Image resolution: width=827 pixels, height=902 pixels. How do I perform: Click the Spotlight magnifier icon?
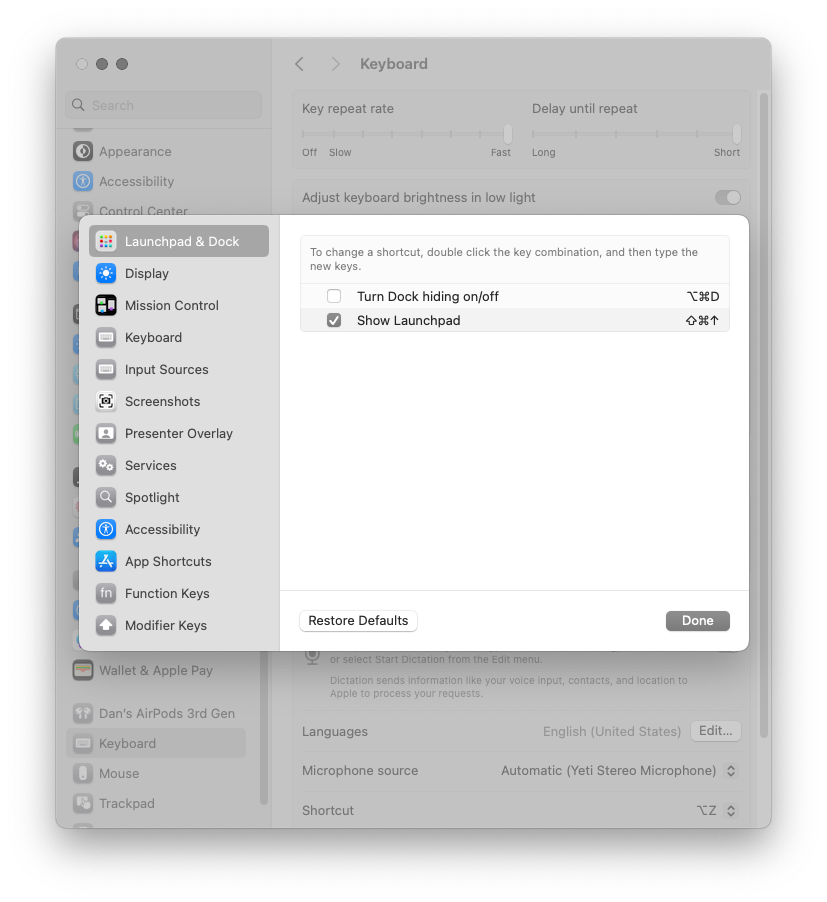pos(106,497)
